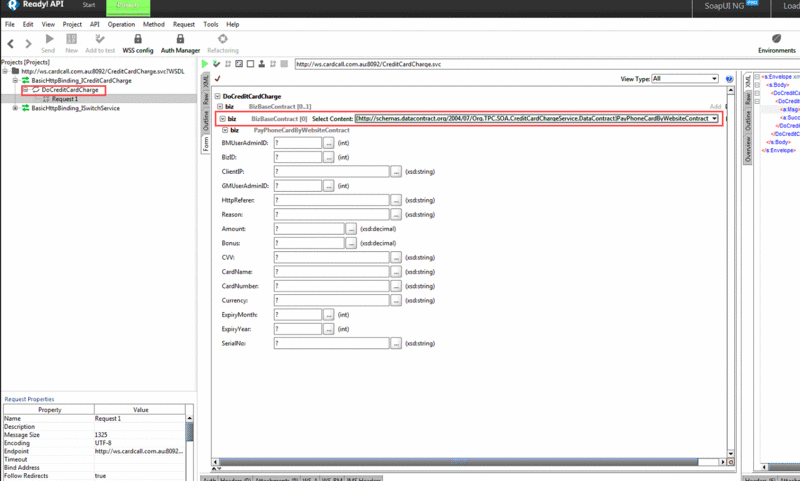Open the Operation menu
800x481 pixels.
click(121, 23)
